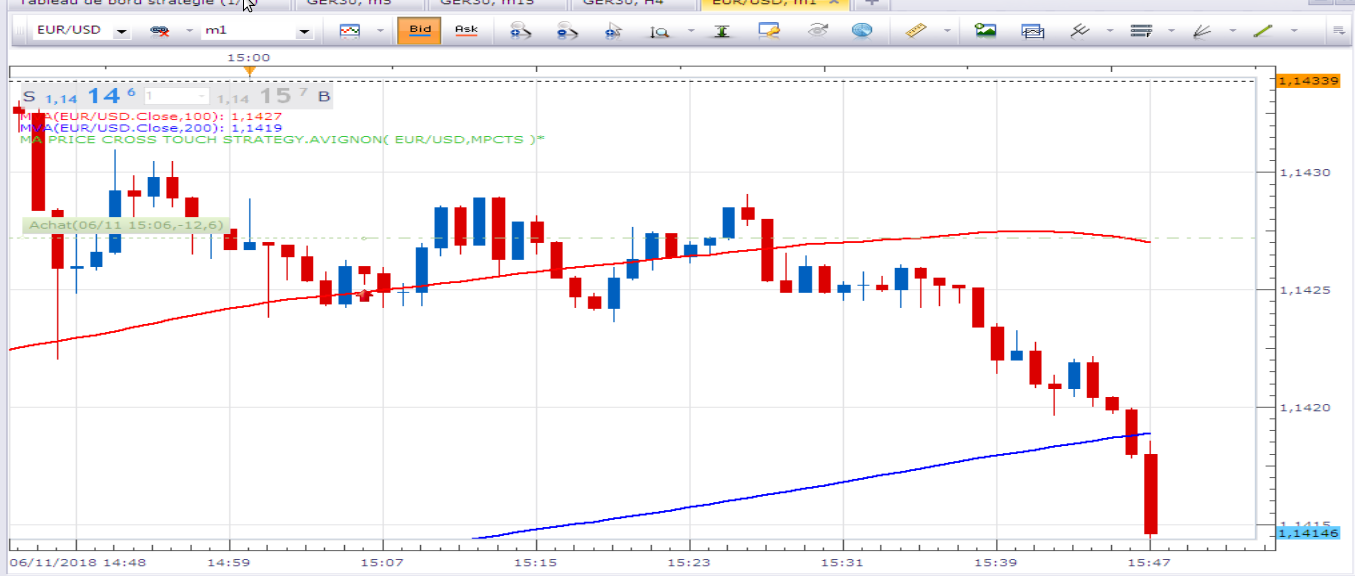The image size is (1355, 576).
Task: Click the zoom out magnifier icon
Action: coord(568,31)
